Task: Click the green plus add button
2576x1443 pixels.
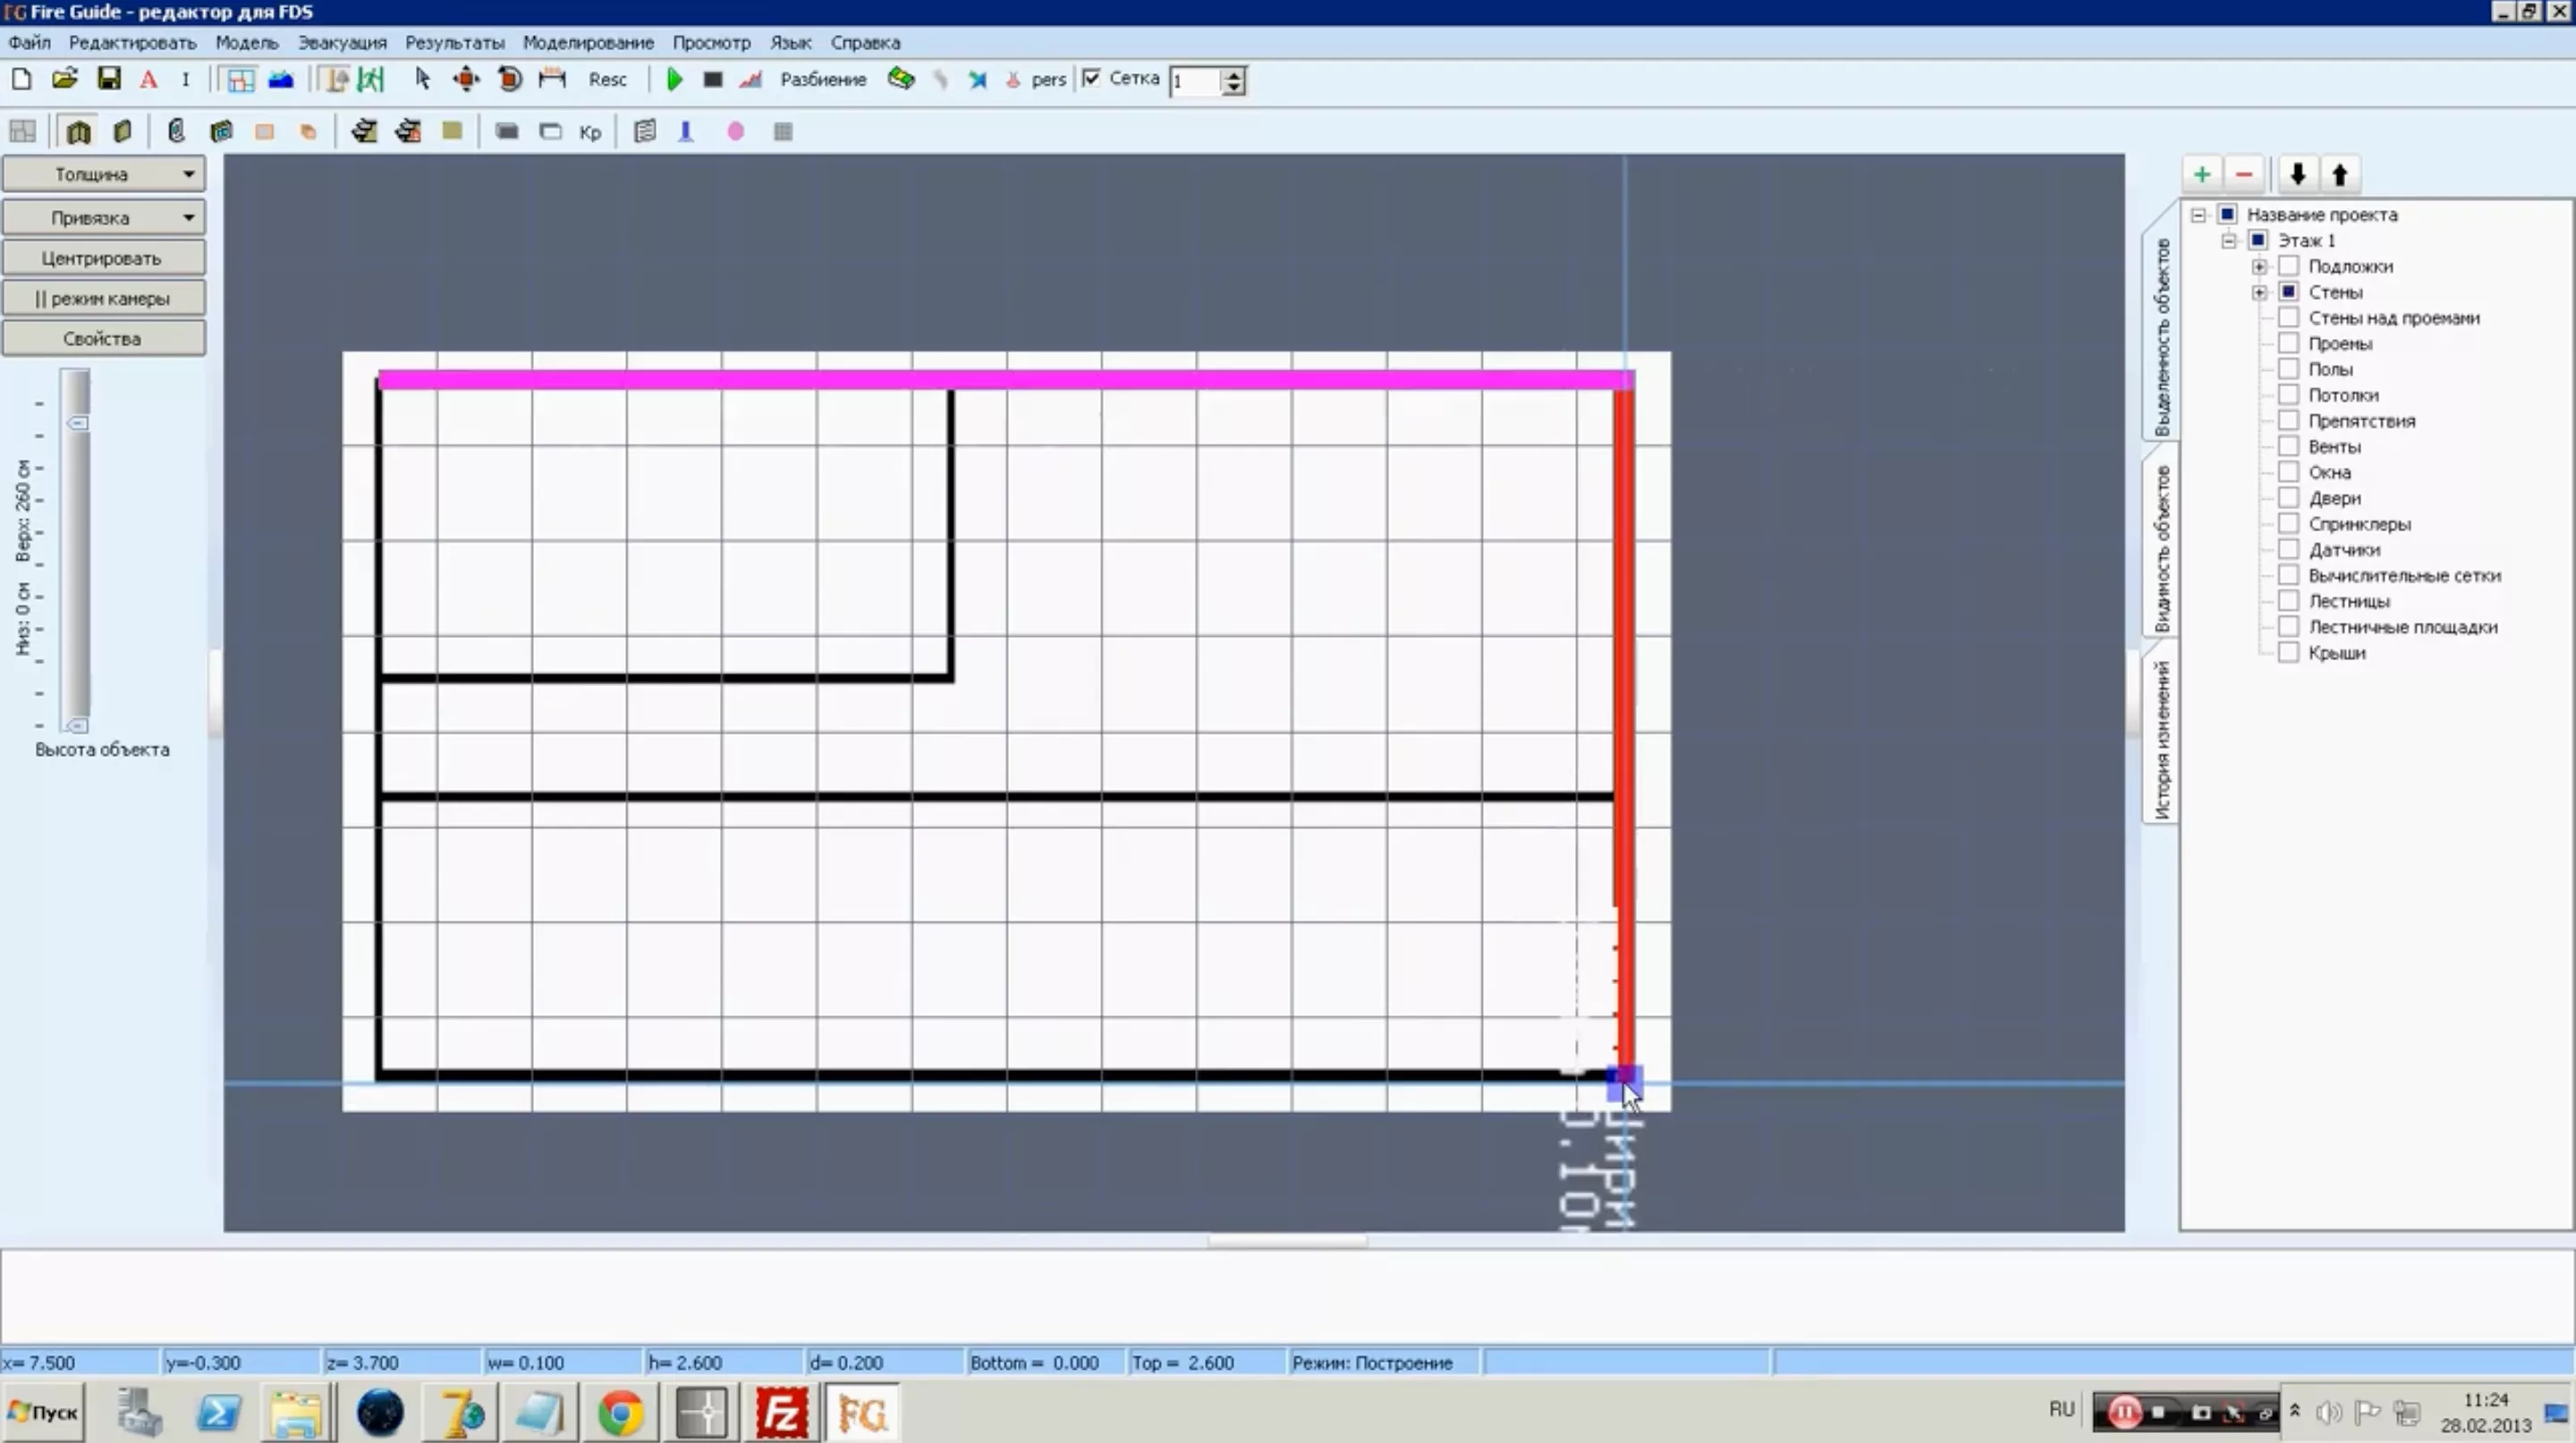Action: coord(2201,174)
